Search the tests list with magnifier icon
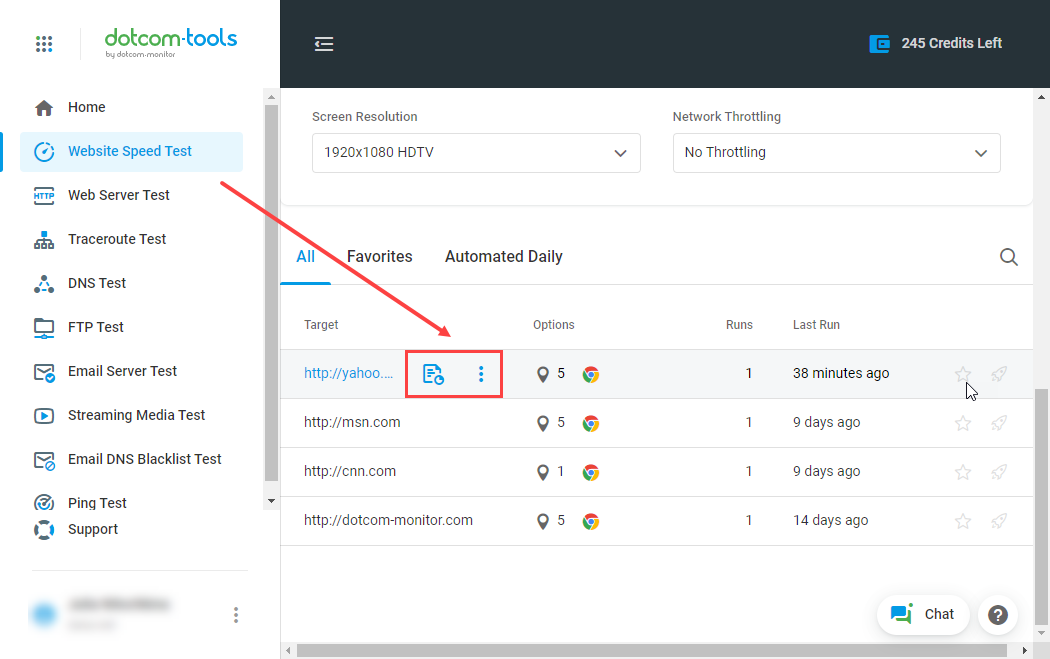The width and height of the screenshot is (1050, 659). point(1009,257)
